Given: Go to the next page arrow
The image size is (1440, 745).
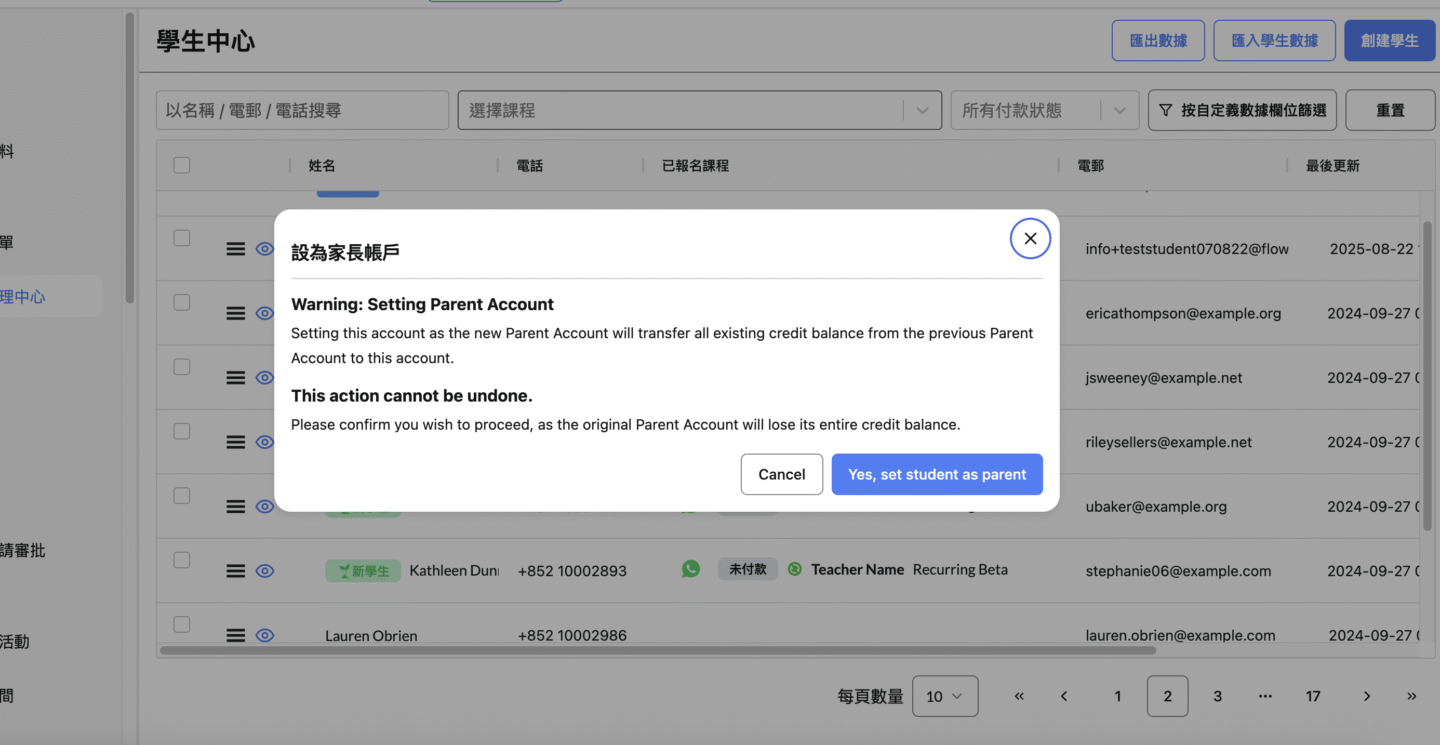Looking at the screenshot, I should 1366,696.
